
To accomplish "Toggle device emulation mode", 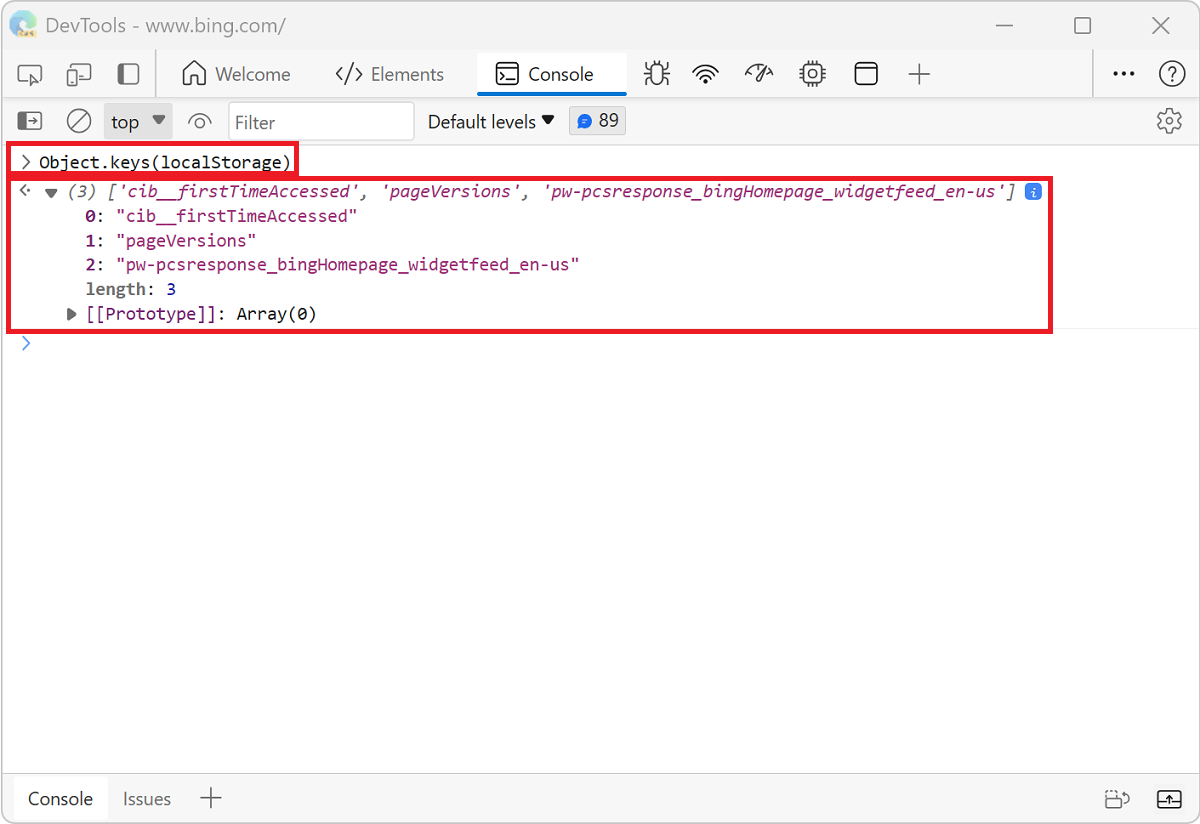I will (79, 73).
